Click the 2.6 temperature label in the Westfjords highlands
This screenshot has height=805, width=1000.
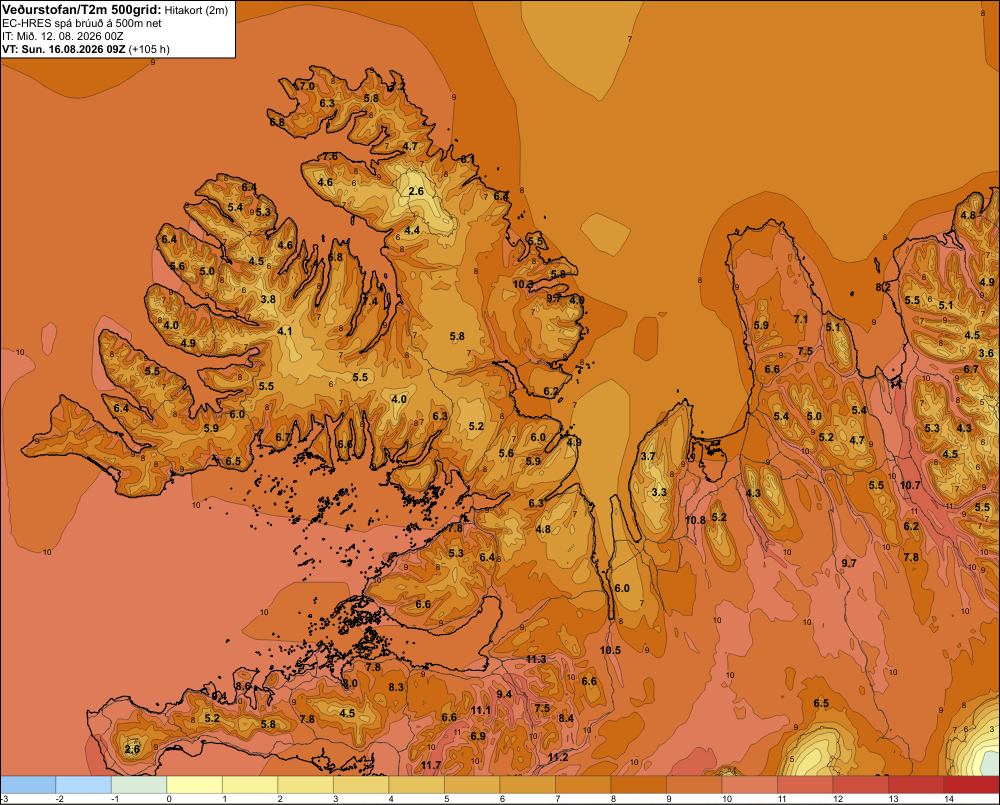coord(416,191)
